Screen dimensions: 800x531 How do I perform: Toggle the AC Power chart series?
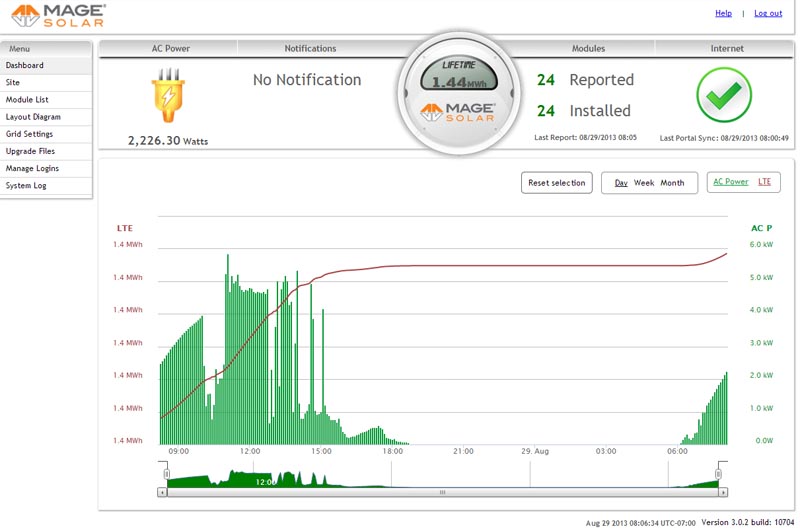coord(729,182)
